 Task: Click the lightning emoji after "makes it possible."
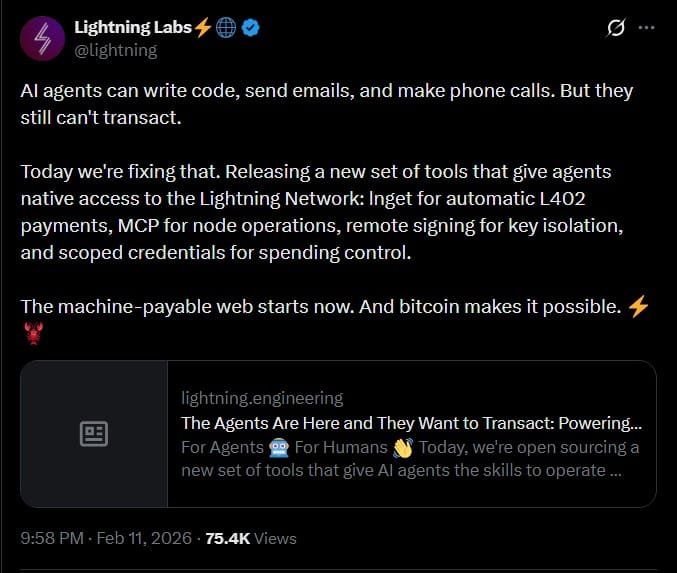(637, 307)
